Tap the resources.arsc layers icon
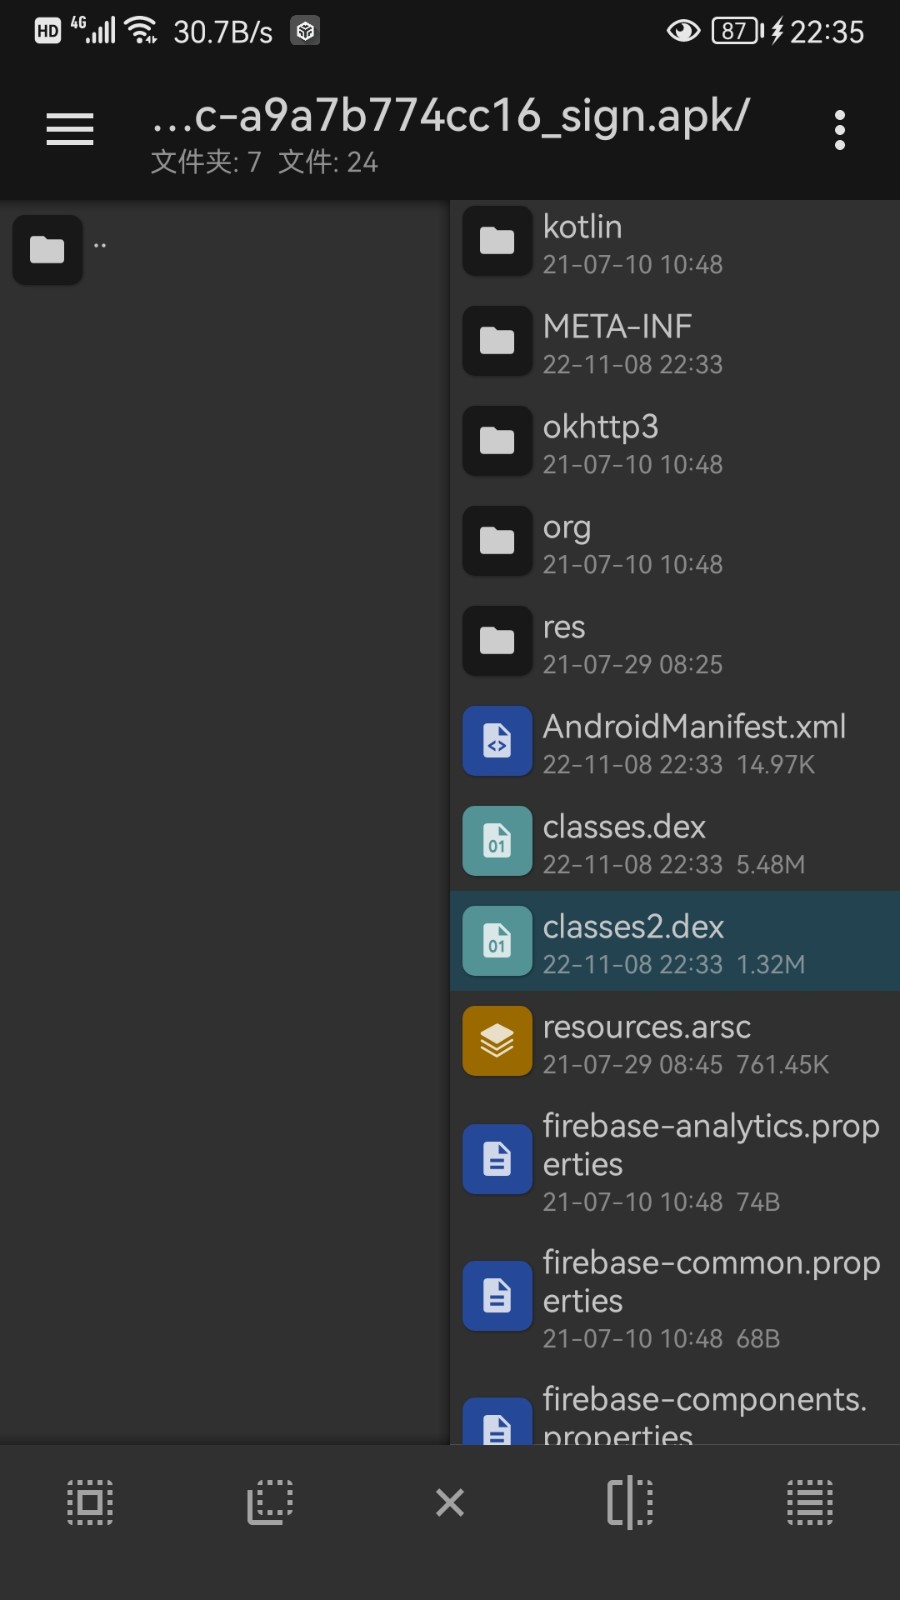900x1600 pixels. pos(497,1041)
